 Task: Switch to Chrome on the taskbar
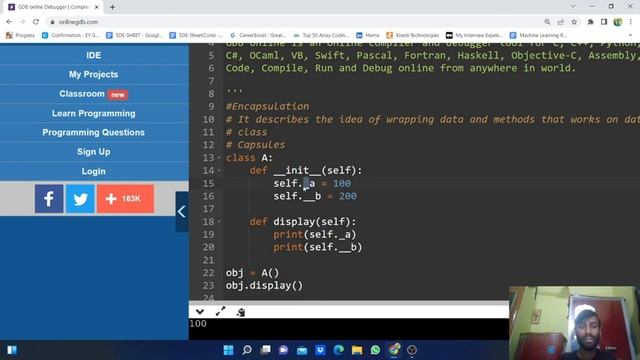(x=394, y=350)
